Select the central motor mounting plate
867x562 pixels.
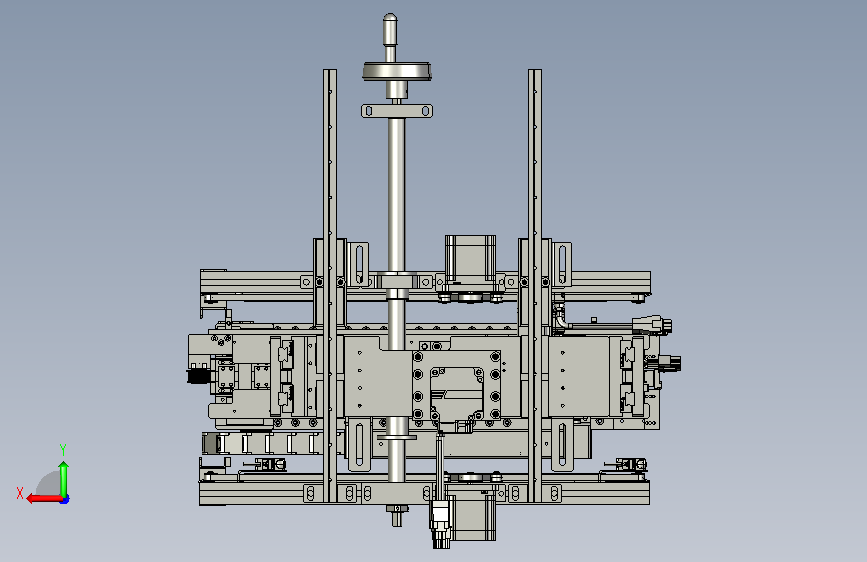tap(456, 385)
